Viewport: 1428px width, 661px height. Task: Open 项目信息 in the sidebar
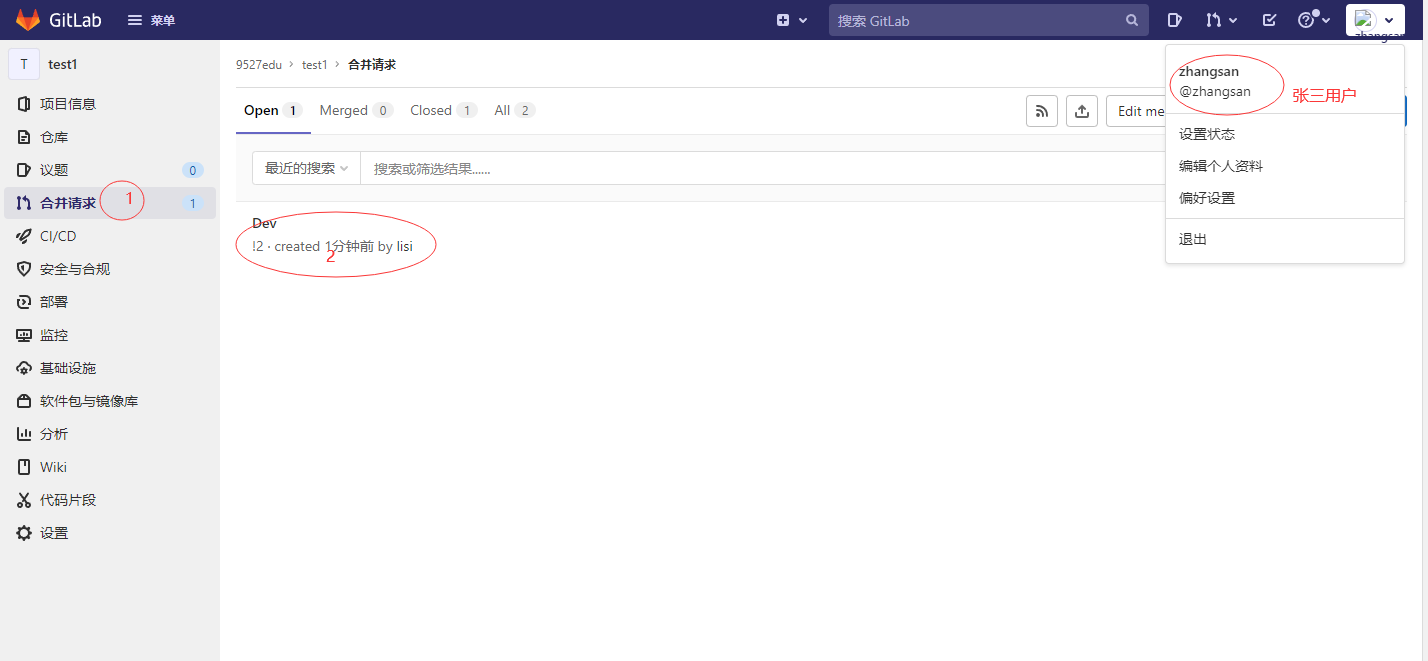110,104
